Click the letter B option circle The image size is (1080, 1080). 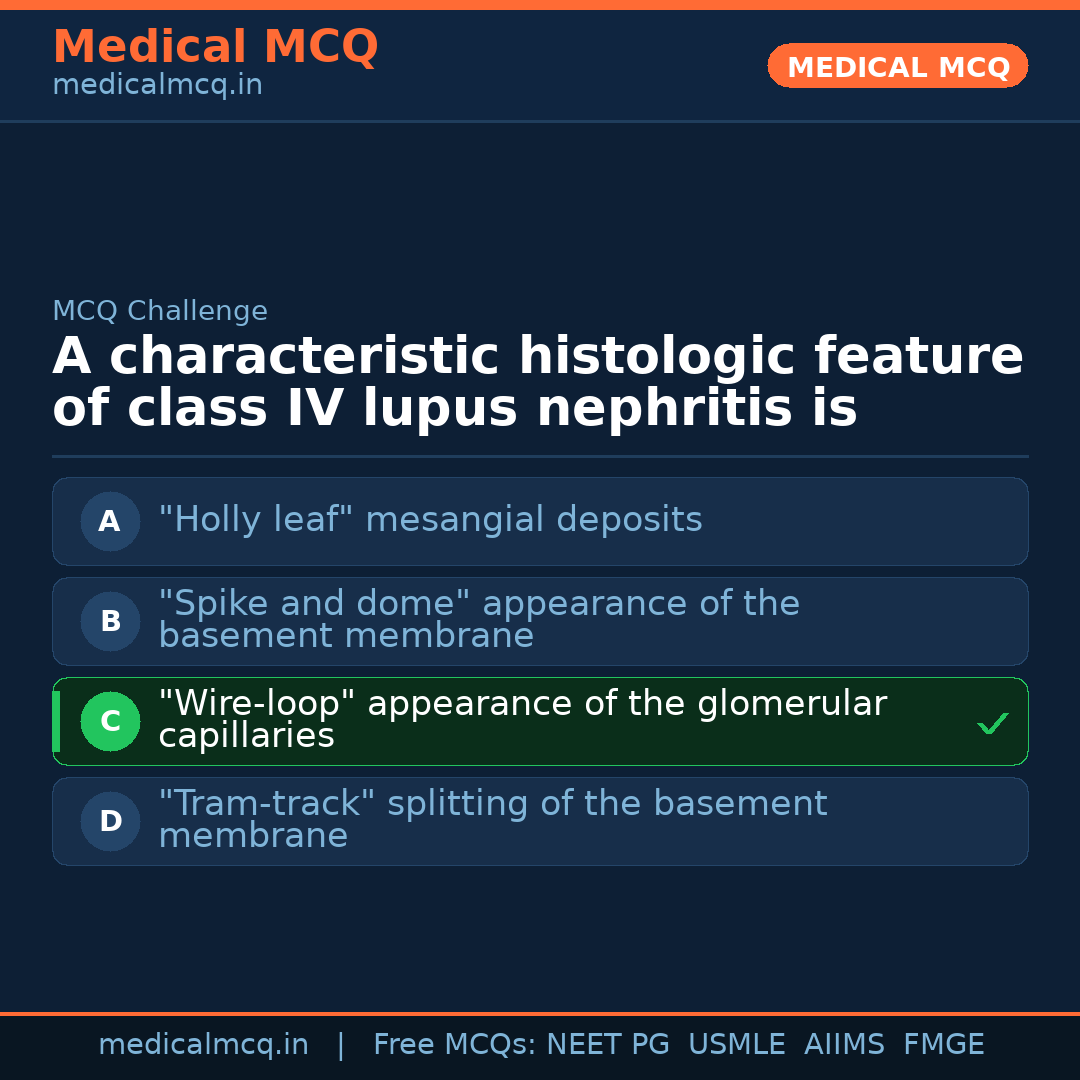point(110,621)
